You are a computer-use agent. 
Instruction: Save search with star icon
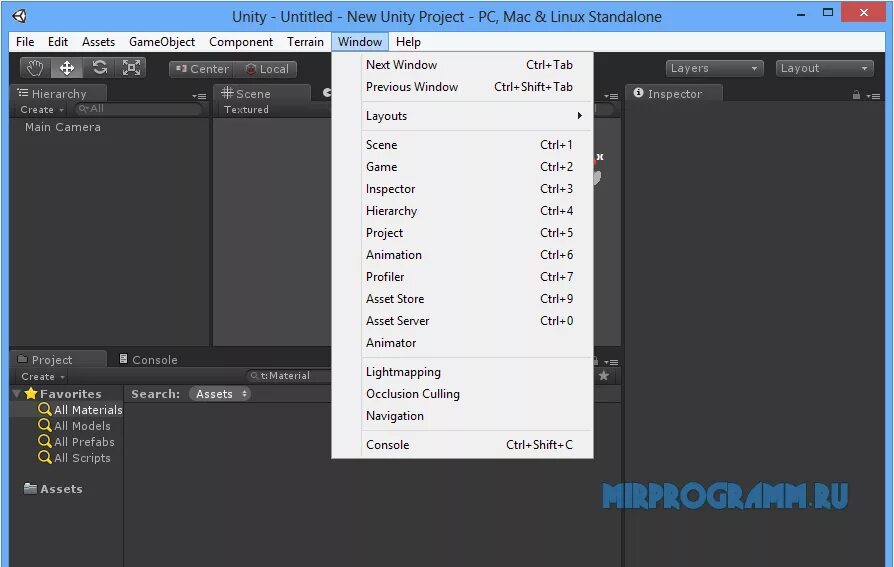pos(604,376)
